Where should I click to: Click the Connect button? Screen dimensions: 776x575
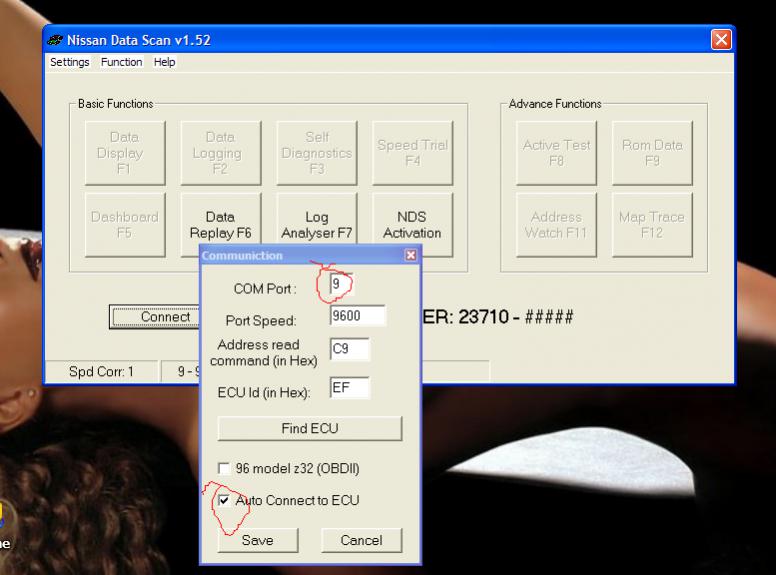155,317
